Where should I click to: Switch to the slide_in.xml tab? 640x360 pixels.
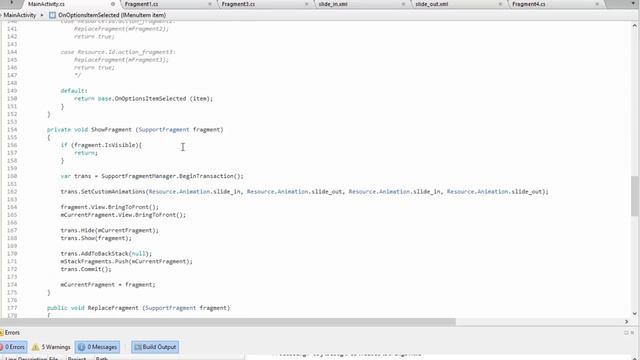tap(333, 4)
